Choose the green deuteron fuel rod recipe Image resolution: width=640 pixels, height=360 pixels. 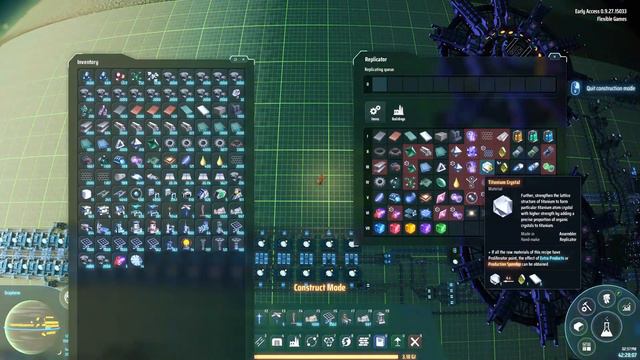pyautogui.click(x=533, y=136)
